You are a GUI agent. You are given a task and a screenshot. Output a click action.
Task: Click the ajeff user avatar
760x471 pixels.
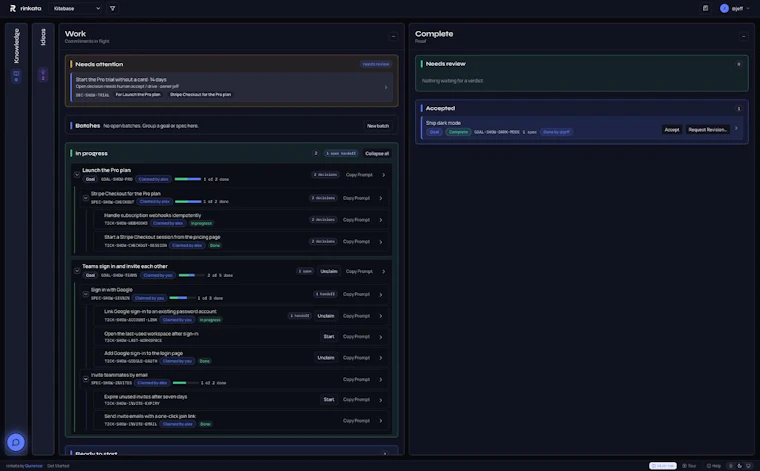[724, 8]
